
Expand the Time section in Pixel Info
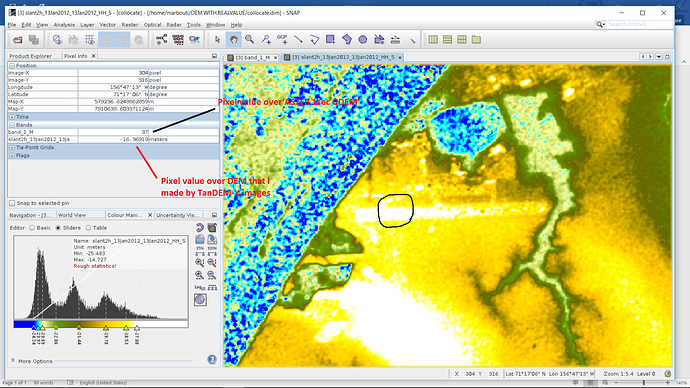coord(12,117)
